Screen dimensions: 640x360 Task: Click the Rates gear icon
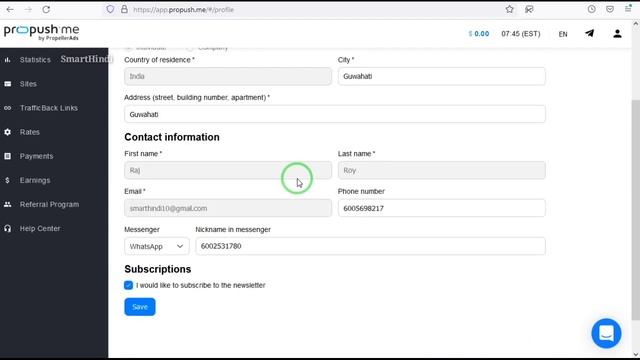7,132
